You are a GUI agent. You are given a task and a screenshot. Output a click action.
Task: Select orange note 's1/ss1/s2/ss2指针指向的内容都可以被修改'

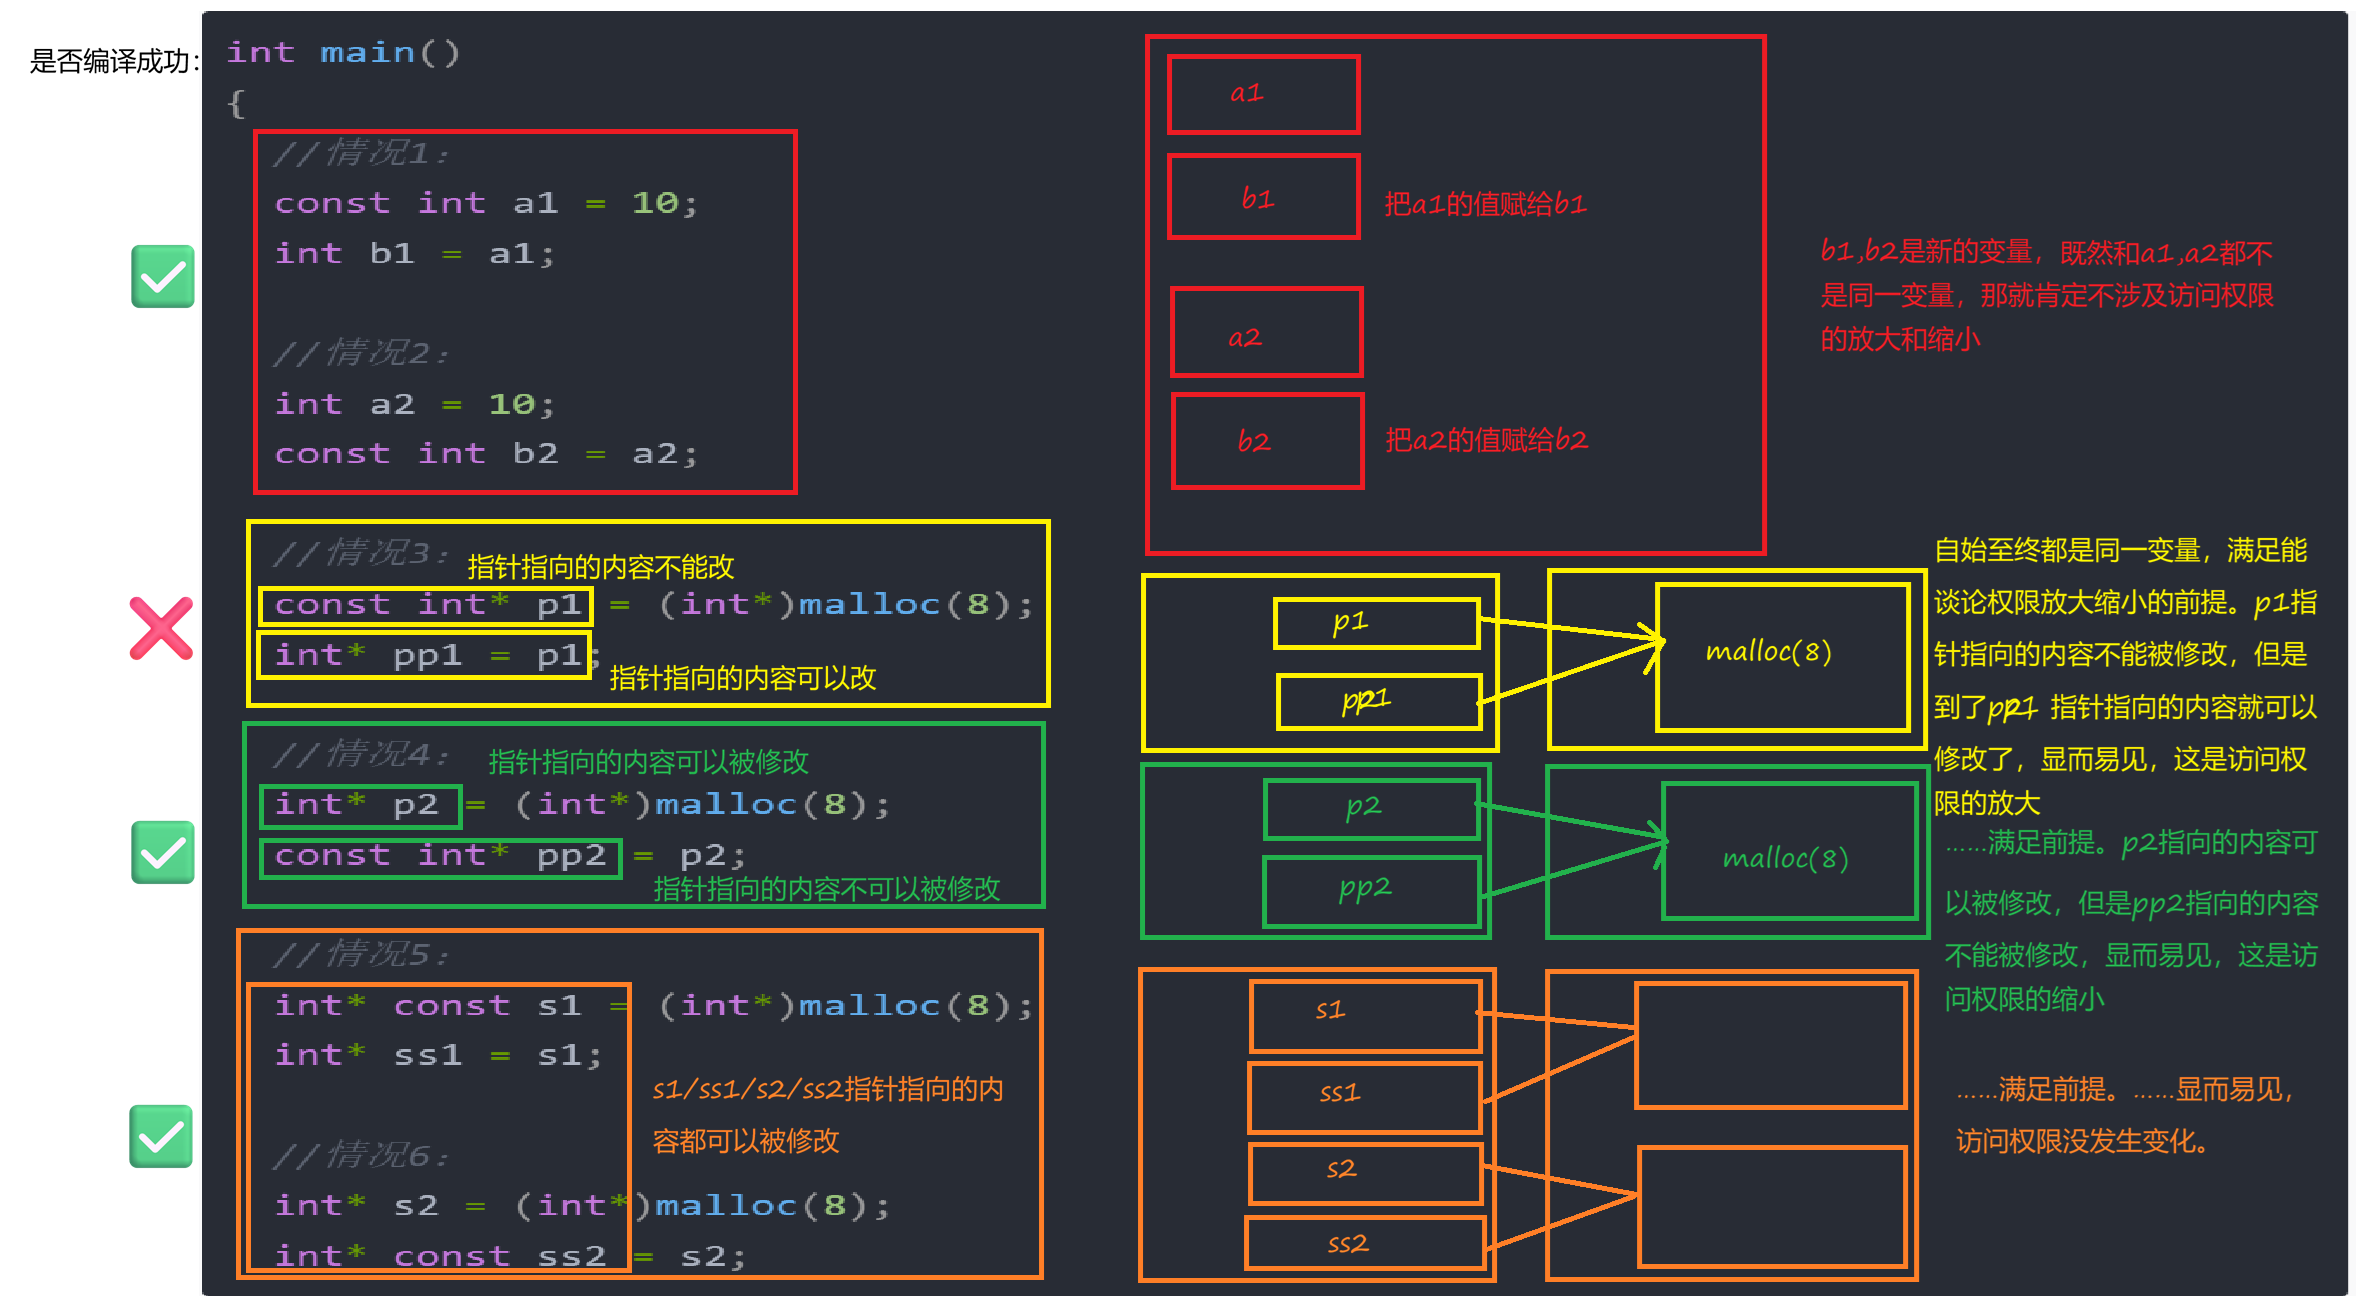click(x=828, y=1115)
